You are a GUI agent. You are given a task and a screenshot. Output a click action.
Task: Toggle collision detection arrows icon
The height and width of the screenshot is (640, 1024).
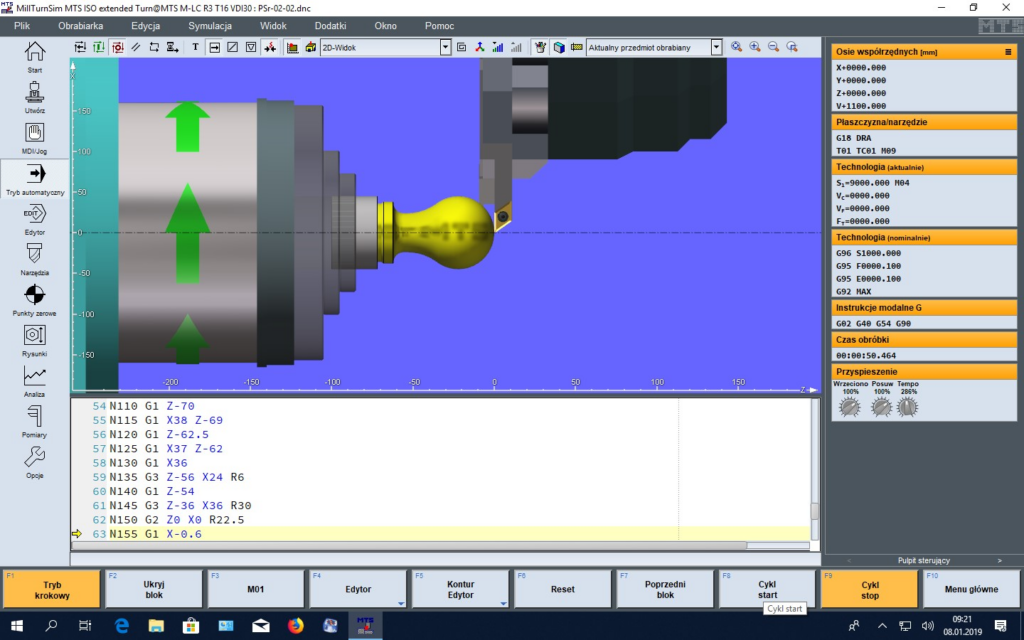click(270, 47)
